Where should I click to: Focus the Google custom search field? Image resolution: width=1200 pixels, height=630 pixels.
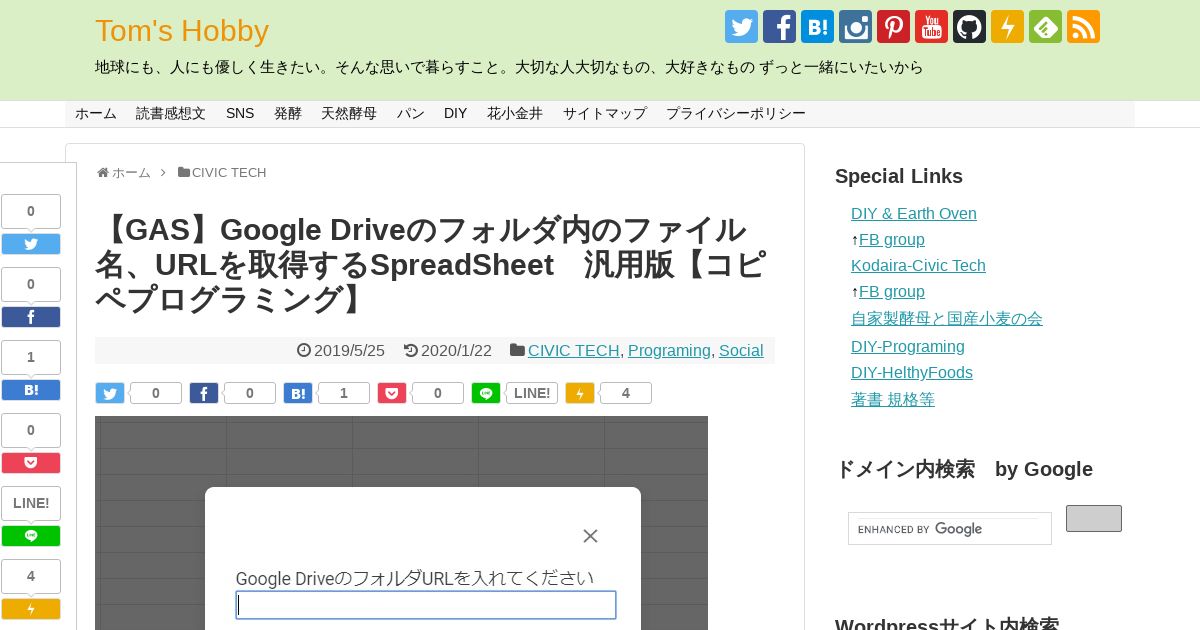(x=950, y=529)
